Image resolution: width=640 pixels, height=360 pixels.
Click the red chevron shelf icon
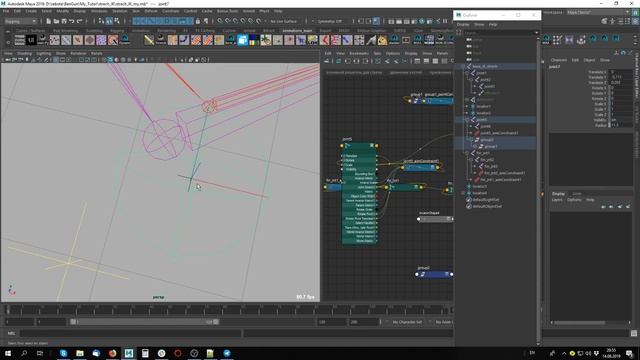coord(324,40)
